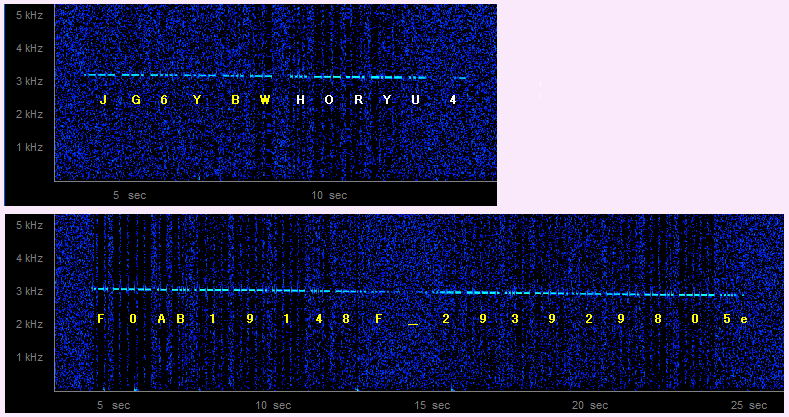The image size is (789, 417).
Task: Select the 8 between 4 and F, lower spectrogram
Action: pos(346,318)
